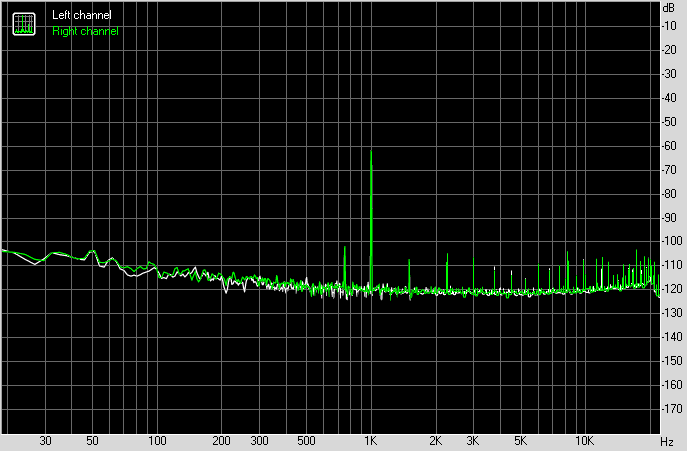Click the -170 dB scale label

point(672,409)
